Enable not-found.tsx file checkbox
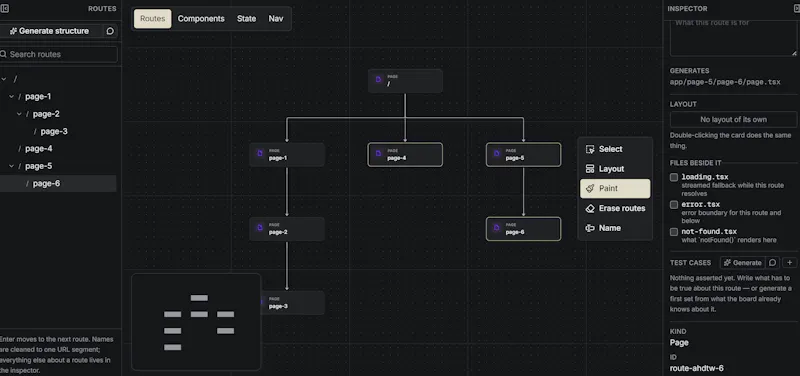This screenshot has width=800, height=376. pos(674,232)
